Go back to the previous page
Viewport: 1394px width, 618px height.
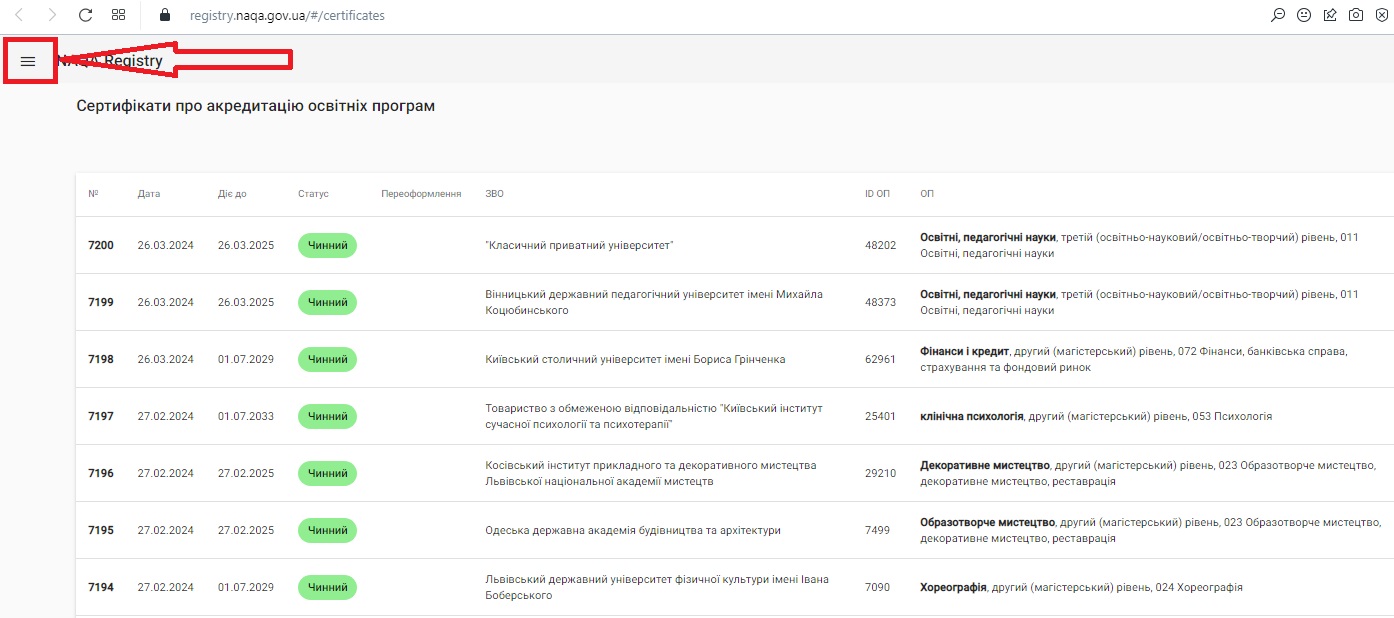coord(19,15)
